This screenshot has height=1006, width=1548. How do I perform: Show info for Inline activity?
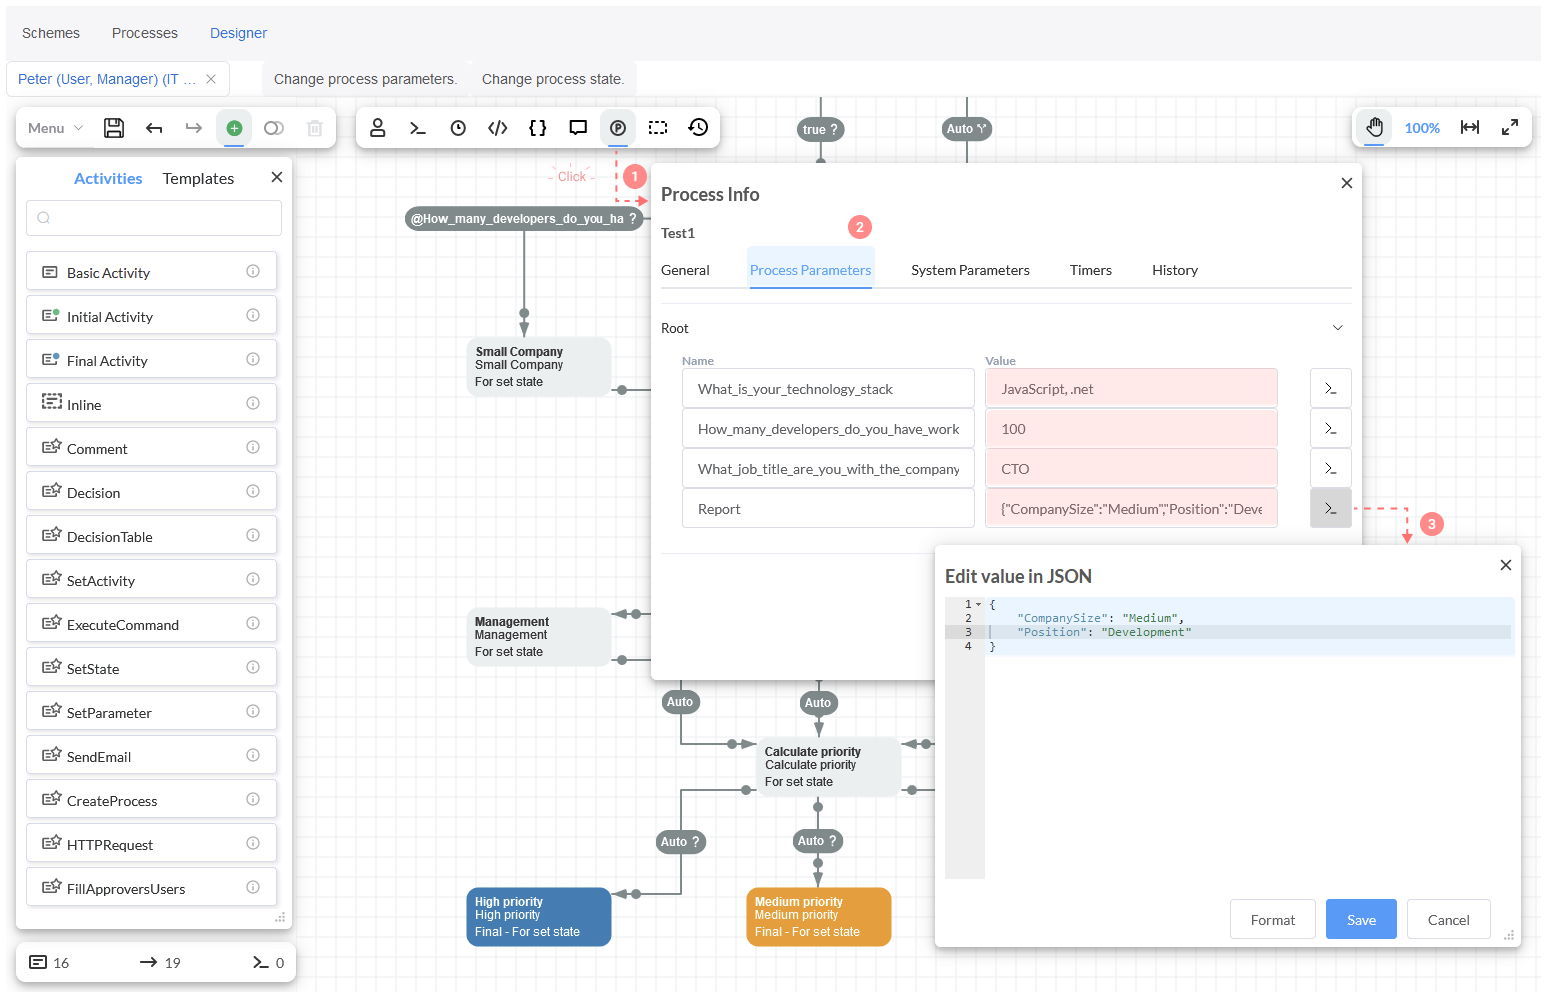tap(253, 404)
